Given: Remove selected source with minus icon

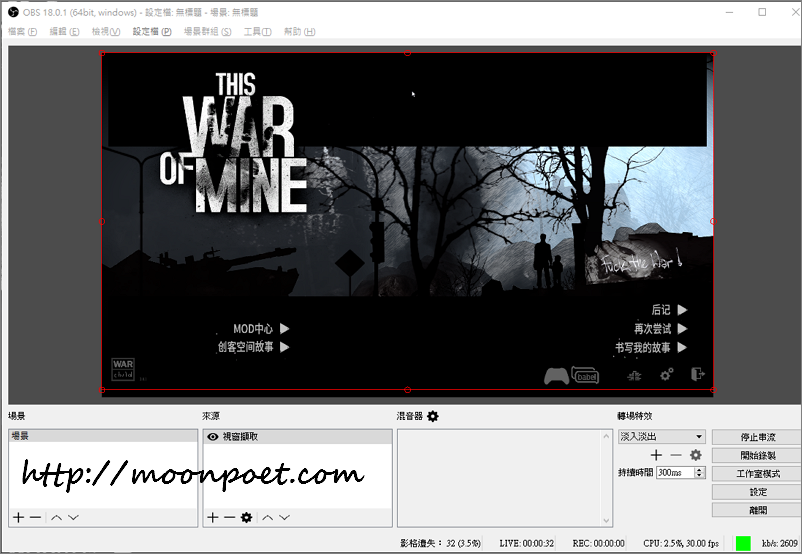Looking at the screenshot, I should (230, 518).
